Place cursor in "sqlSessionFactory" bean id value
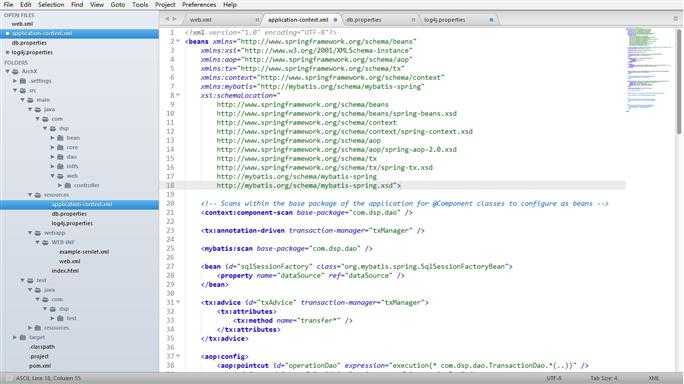The width and height of the screenshot is (684, 384). tap(274, 267)
